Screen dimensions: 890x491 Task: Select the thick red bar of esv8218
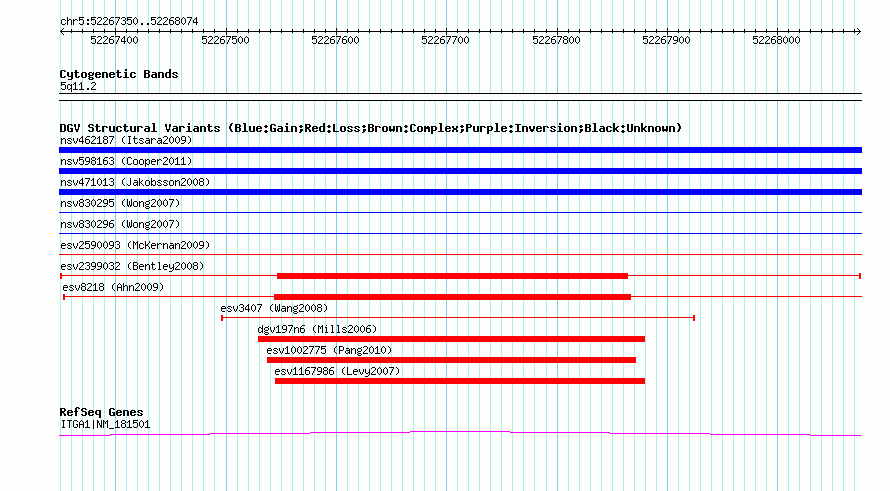point(452,297)
